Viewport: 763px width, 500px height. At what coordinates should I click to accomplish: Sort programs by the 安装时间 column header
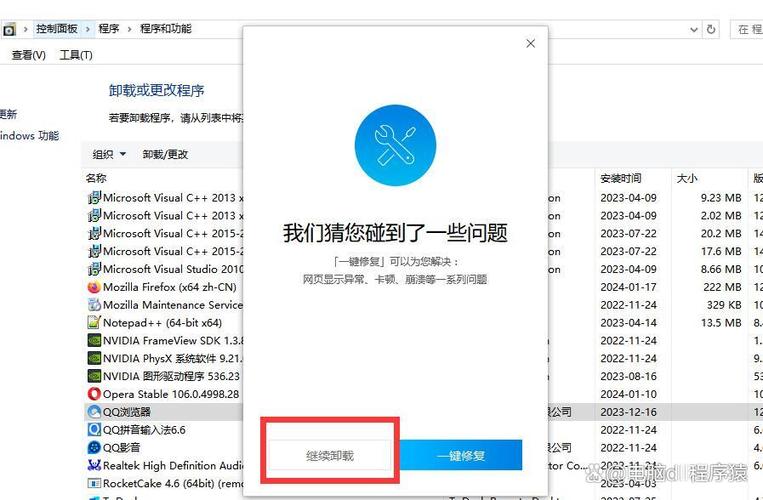pyautogui.click(x=620, y=179)
